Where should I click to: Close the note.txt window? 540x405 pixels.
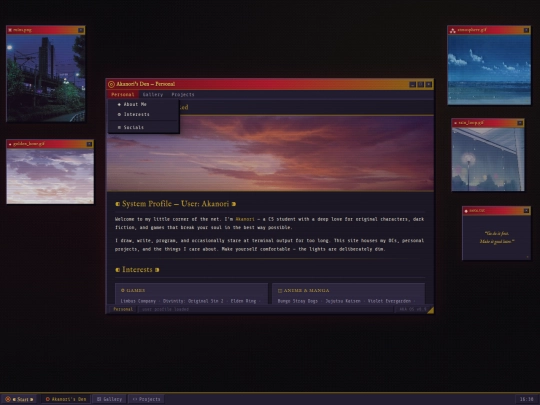(x=526, y=211)
